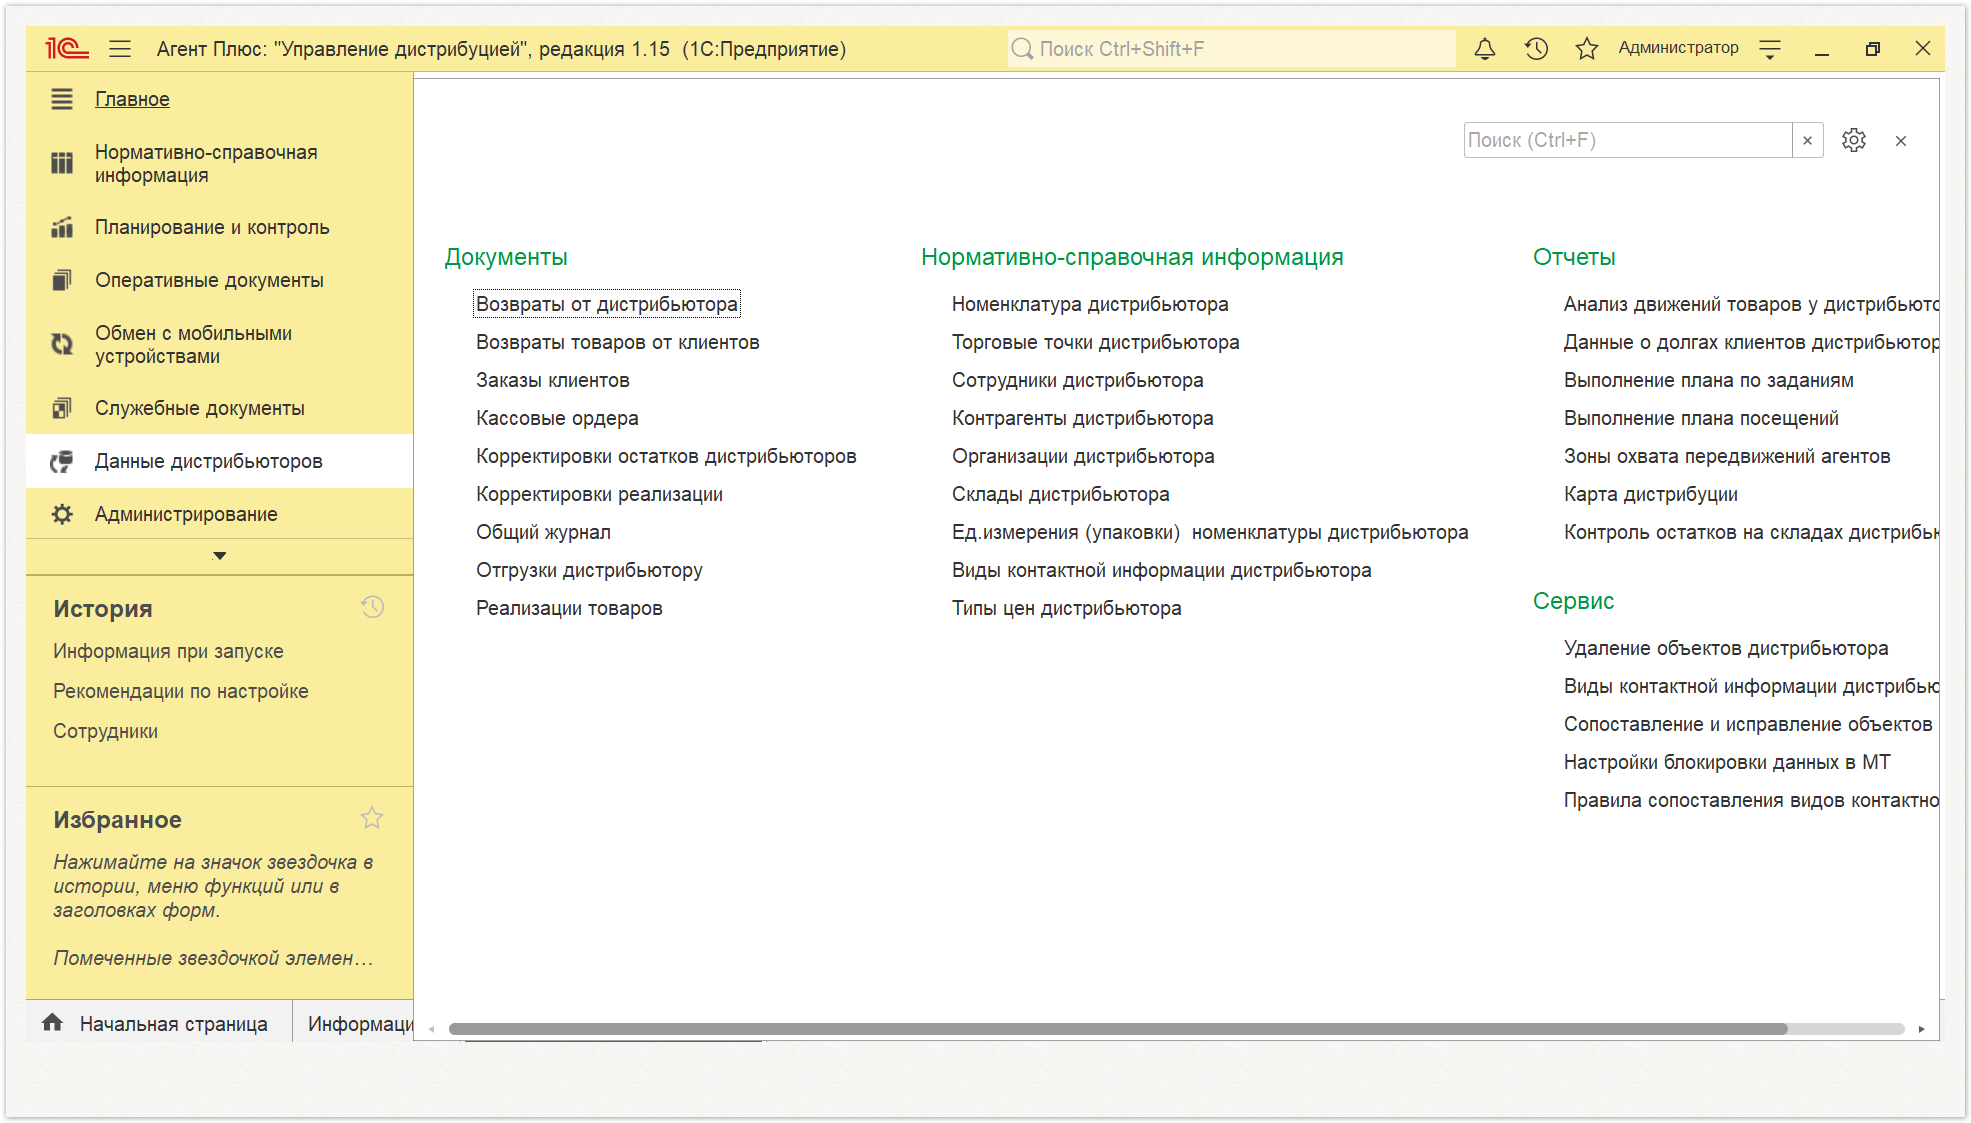Expand more sections with down arrow

coord(220,555)
